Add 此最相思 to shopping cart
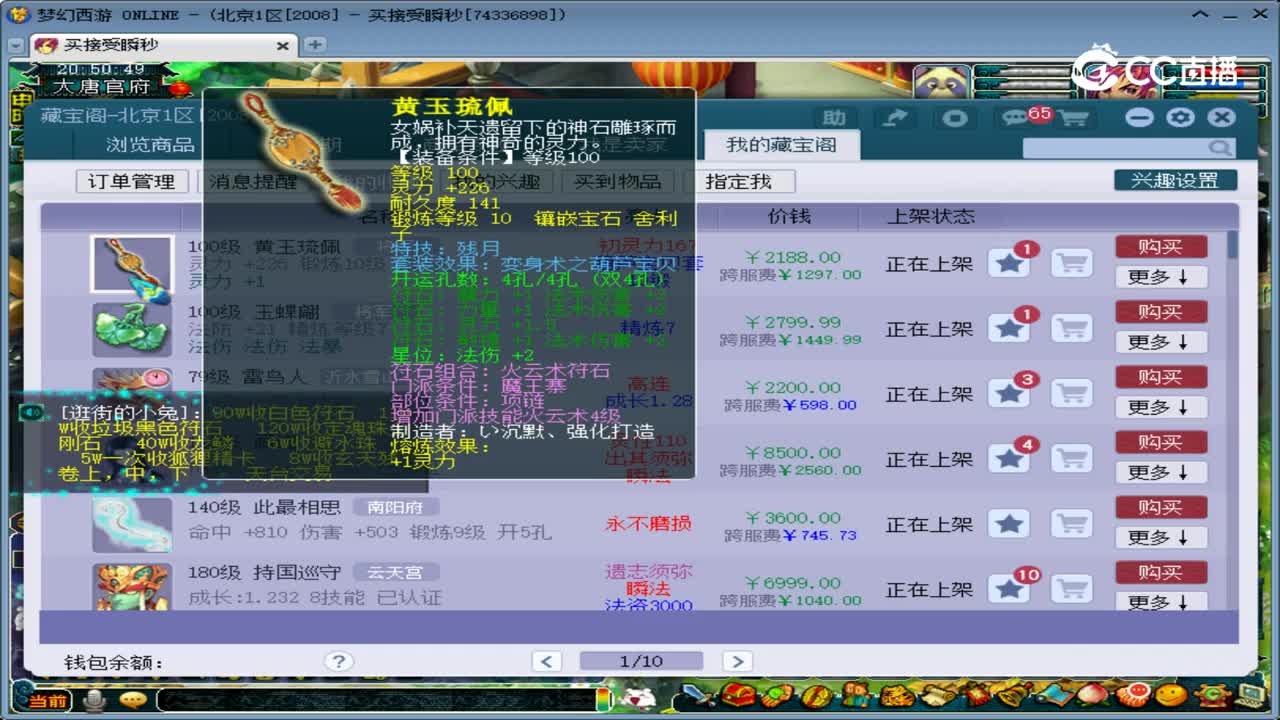The height and width of the screenshot is (720, 1280). coord(1072,524)
